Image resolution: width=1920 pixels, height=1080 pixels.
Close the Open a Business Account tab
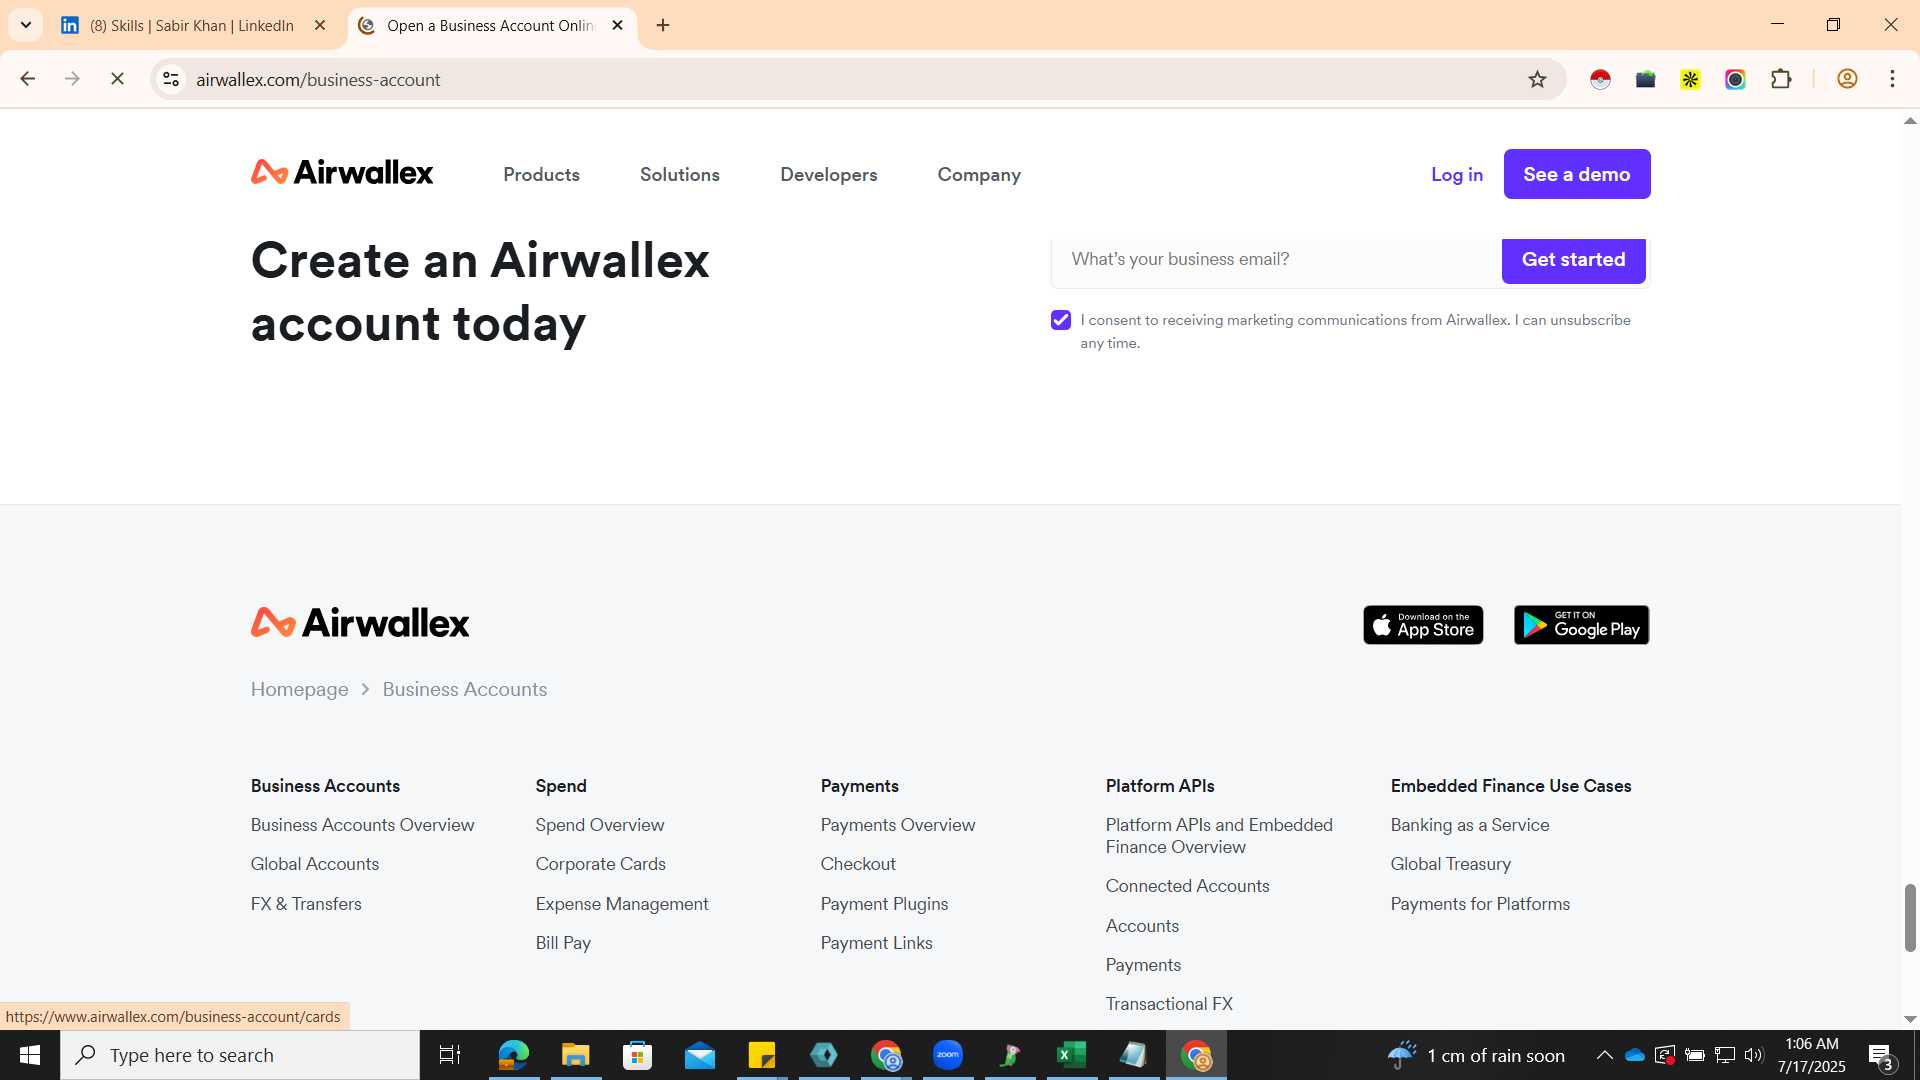[x=617, y=25]
